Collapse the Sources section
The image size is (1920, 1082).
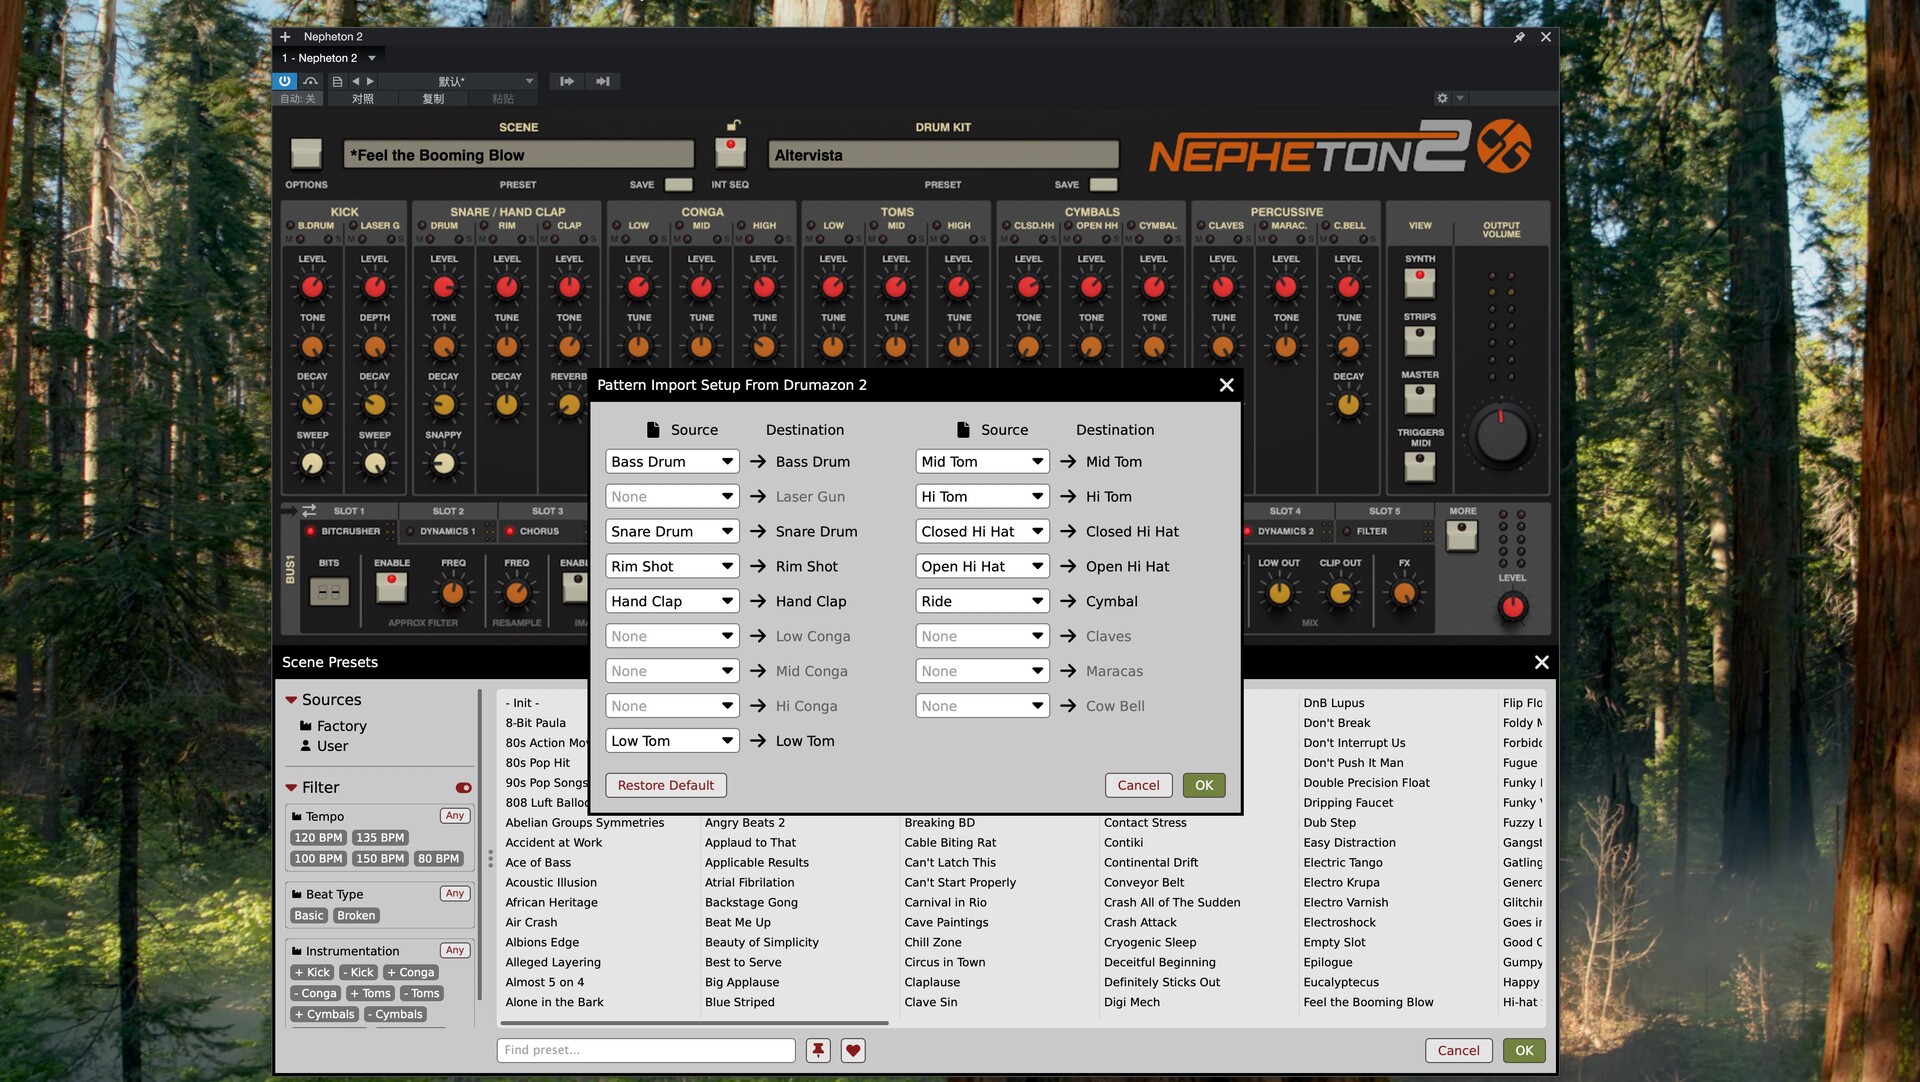[x=291, y=700]
